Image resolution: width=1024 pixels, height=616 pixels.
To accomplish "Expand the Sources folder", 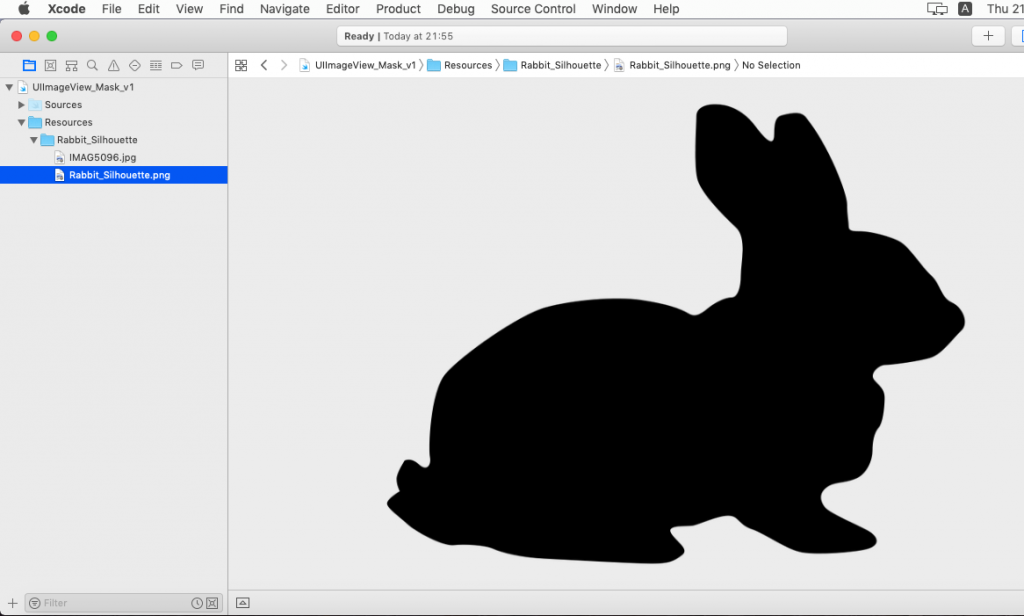I will click(21, 105).
